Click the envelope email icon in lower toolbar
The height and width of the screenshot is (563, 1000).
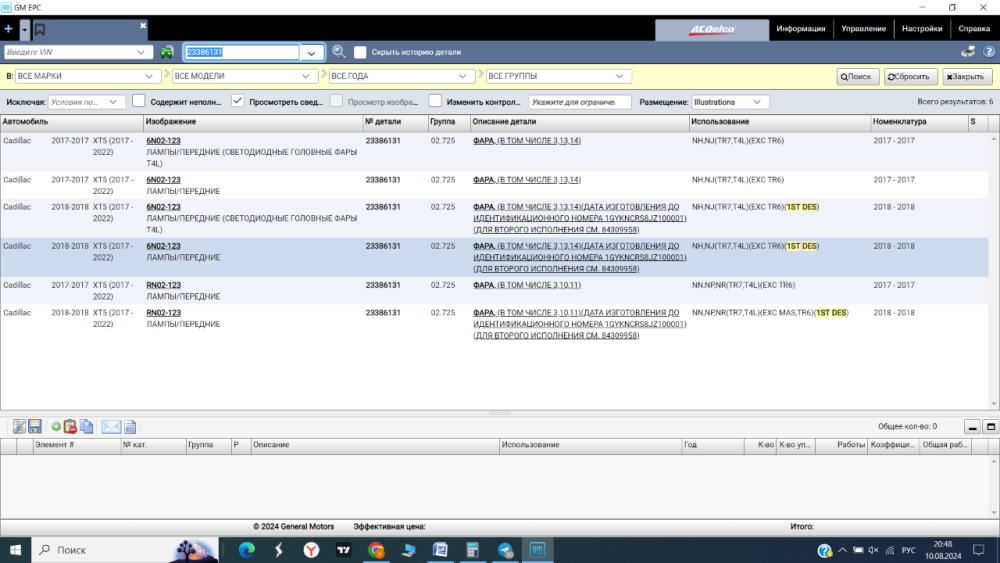110,426
